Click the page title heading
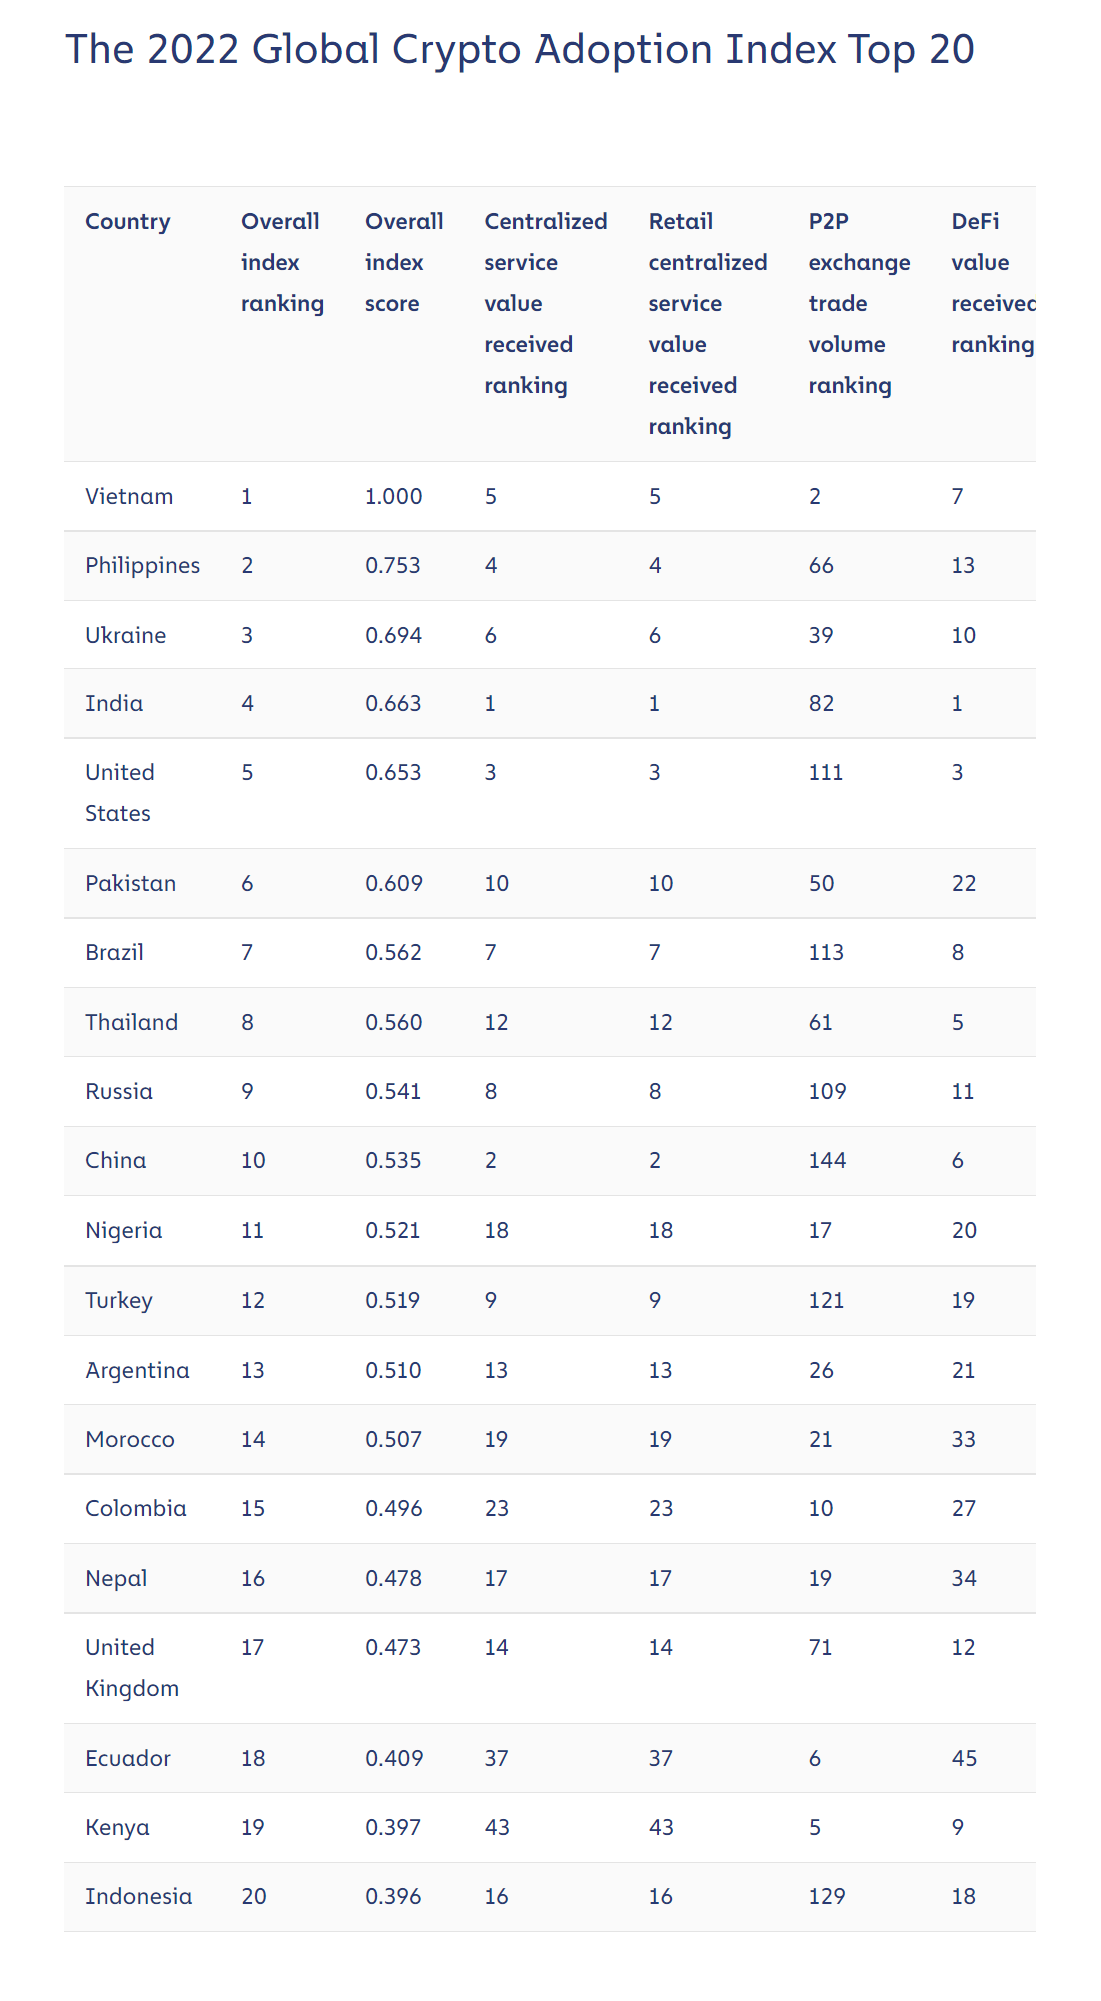Image resolution: width=1101 pixels, height=2001 pixels. coord(520,50)
